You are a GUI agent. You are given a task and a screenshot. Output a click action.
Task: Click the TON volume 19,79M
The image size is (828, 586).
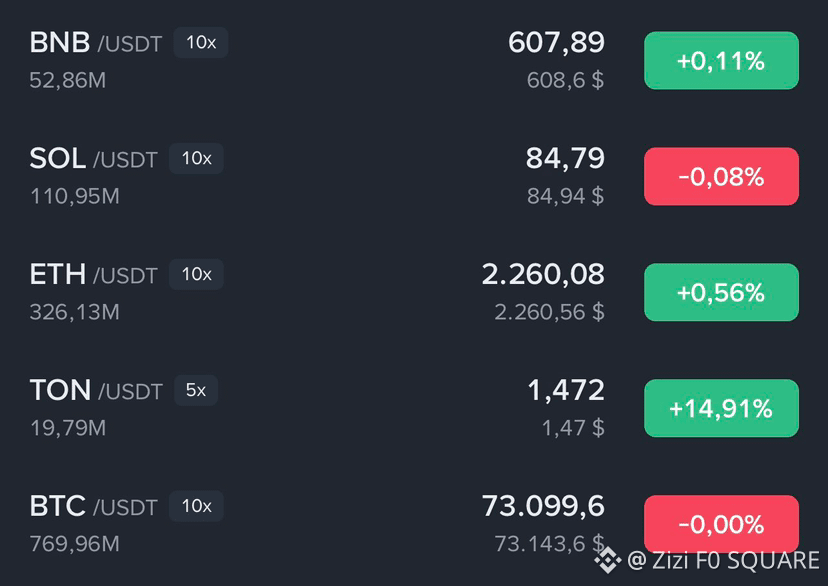click(x=68, y=428)
